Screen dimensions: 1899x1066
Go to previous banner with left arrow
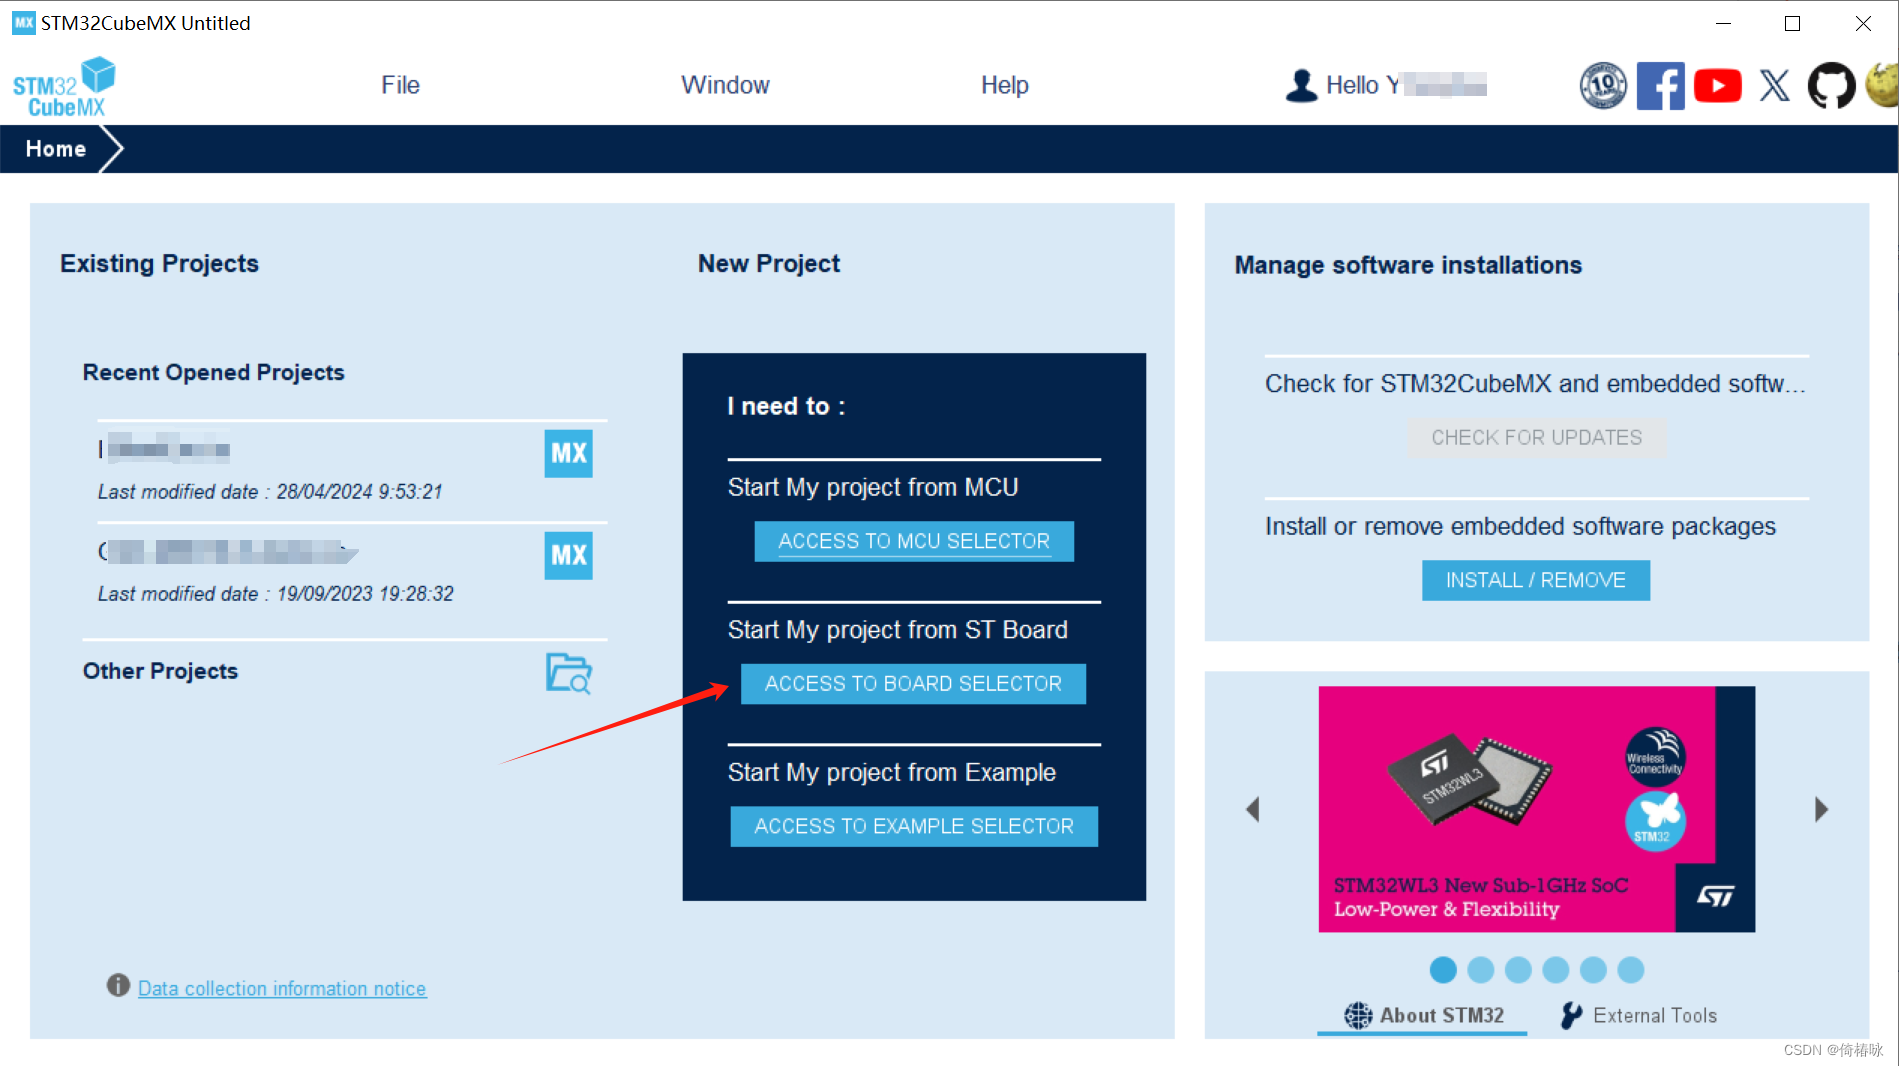click(x=1252, y=809)
